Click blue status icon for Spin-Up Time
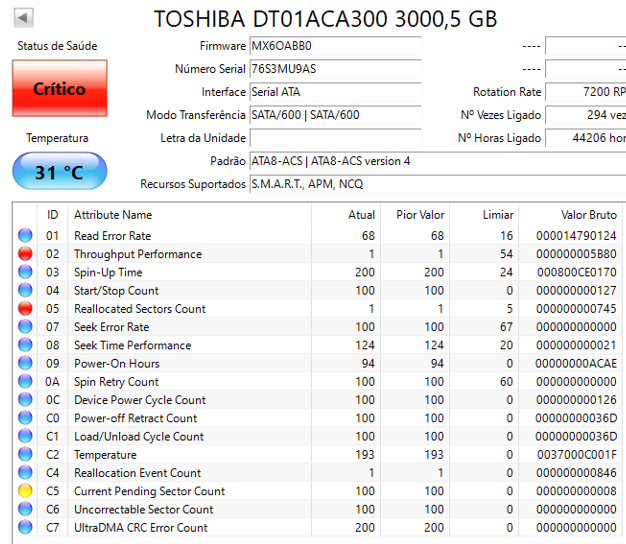Image resolution: width=626 pixels, height=544 pixels. (x=25, y=272)
